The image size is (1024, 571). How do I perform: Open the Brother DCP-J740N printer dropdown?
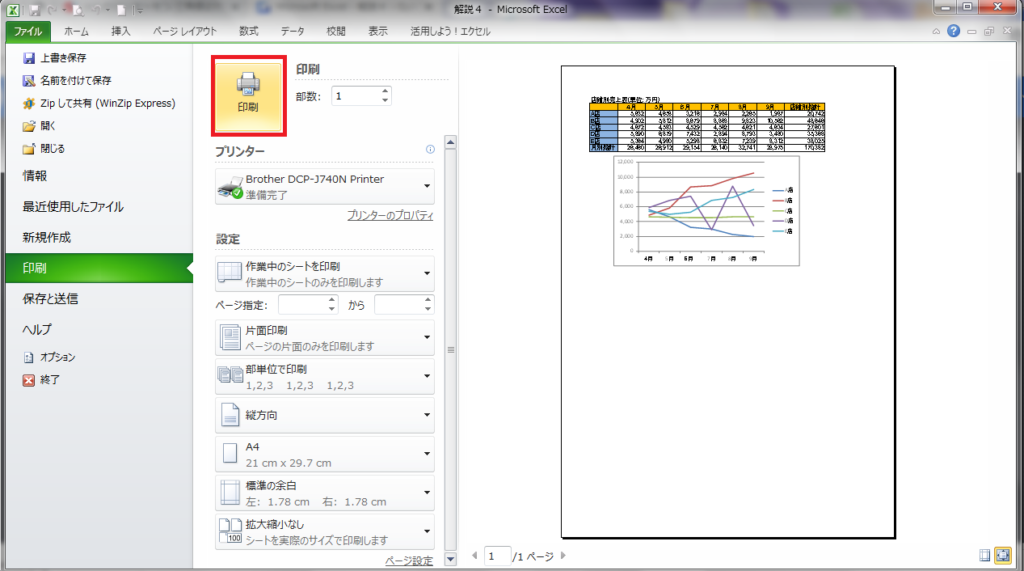click(325, 186)
